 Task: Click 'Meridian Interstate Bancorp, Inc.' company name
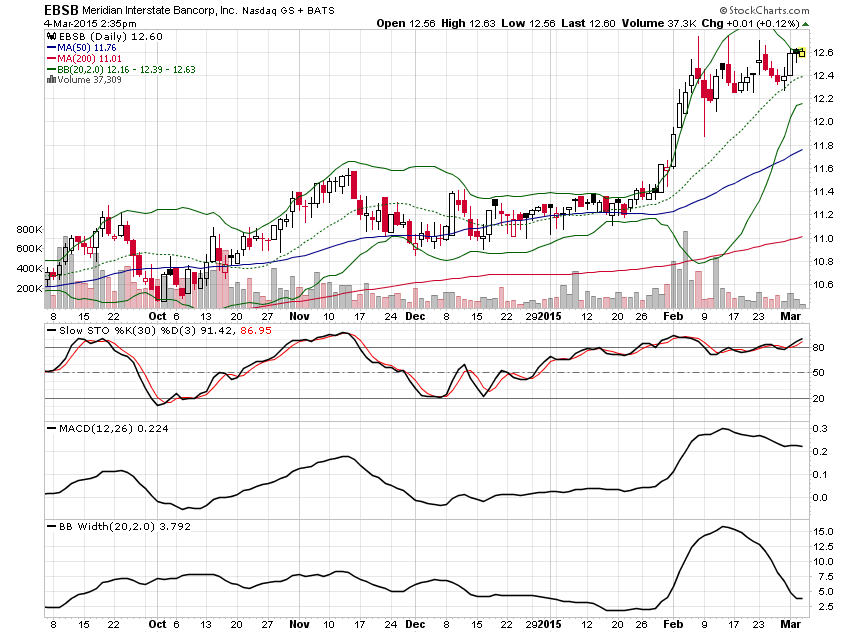(159, 10)
